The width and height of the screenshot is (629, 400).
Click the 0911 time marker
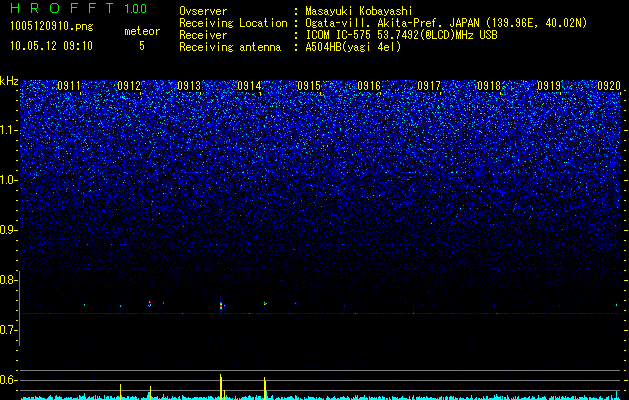click(69, 86)
